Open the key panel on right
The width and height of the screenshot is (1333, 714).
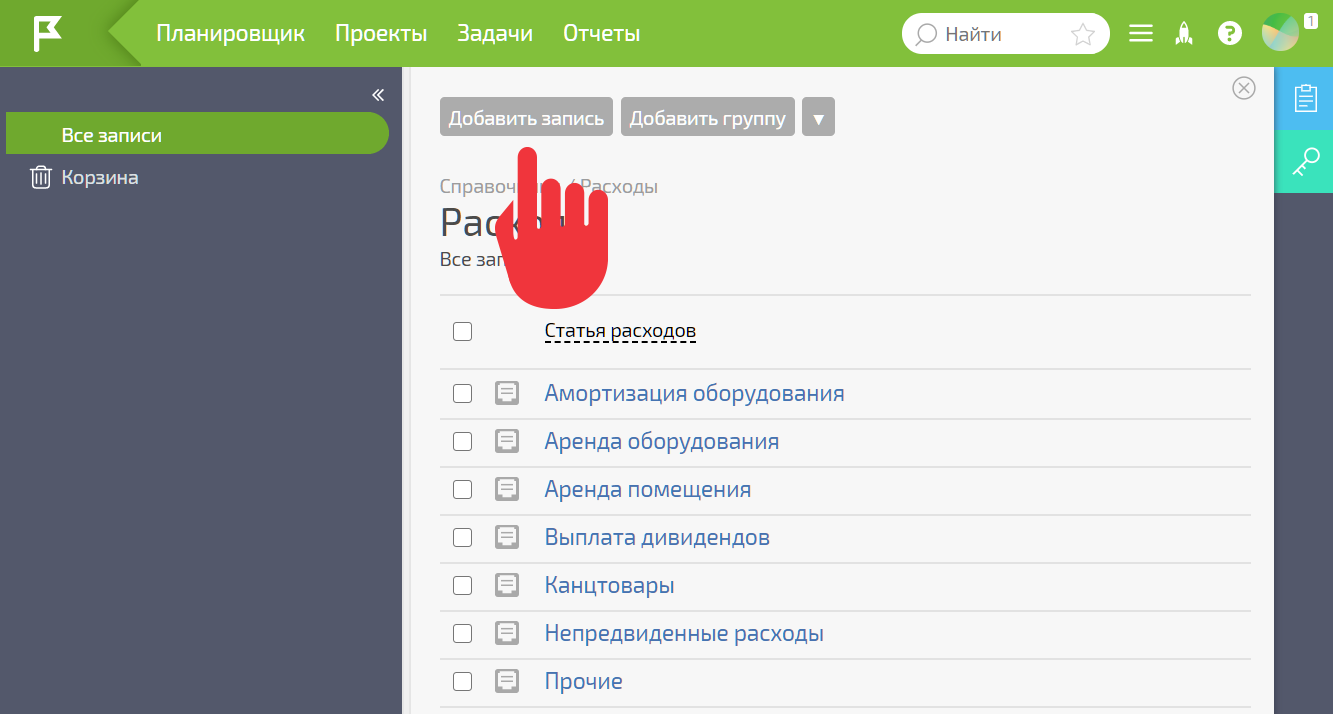[1304, 161]
